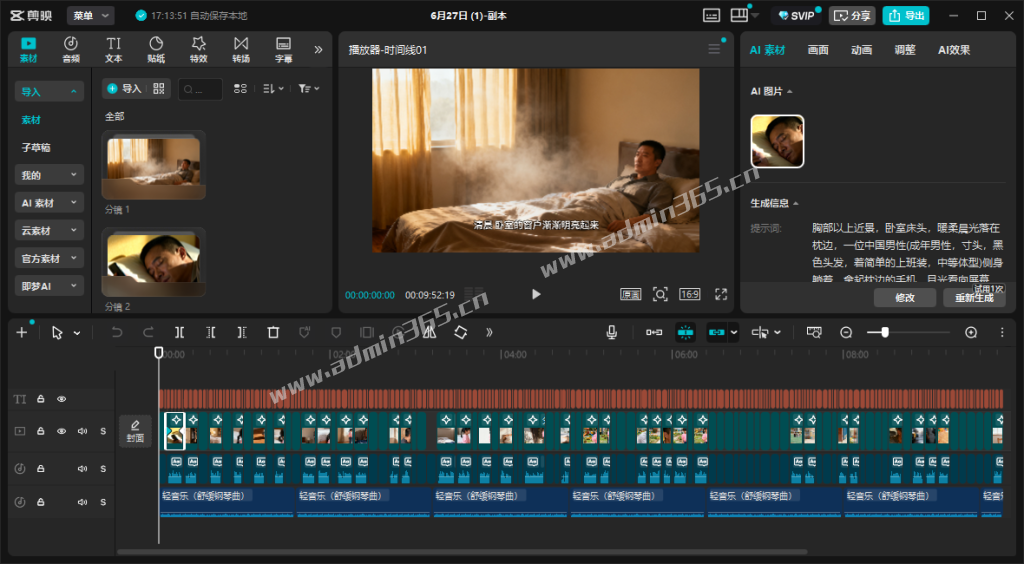1024x564 pixels.
Task: Click the plus add-track icon
Action: (x=22, y=332)
